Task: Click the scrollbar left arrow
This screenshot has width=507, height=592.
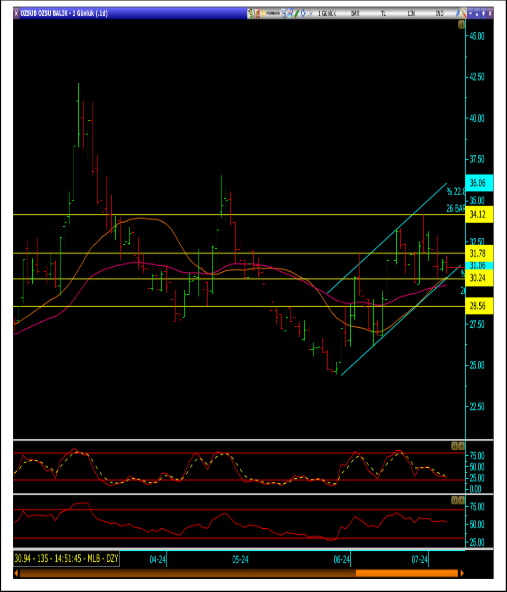Action: [x=16, y=573]
